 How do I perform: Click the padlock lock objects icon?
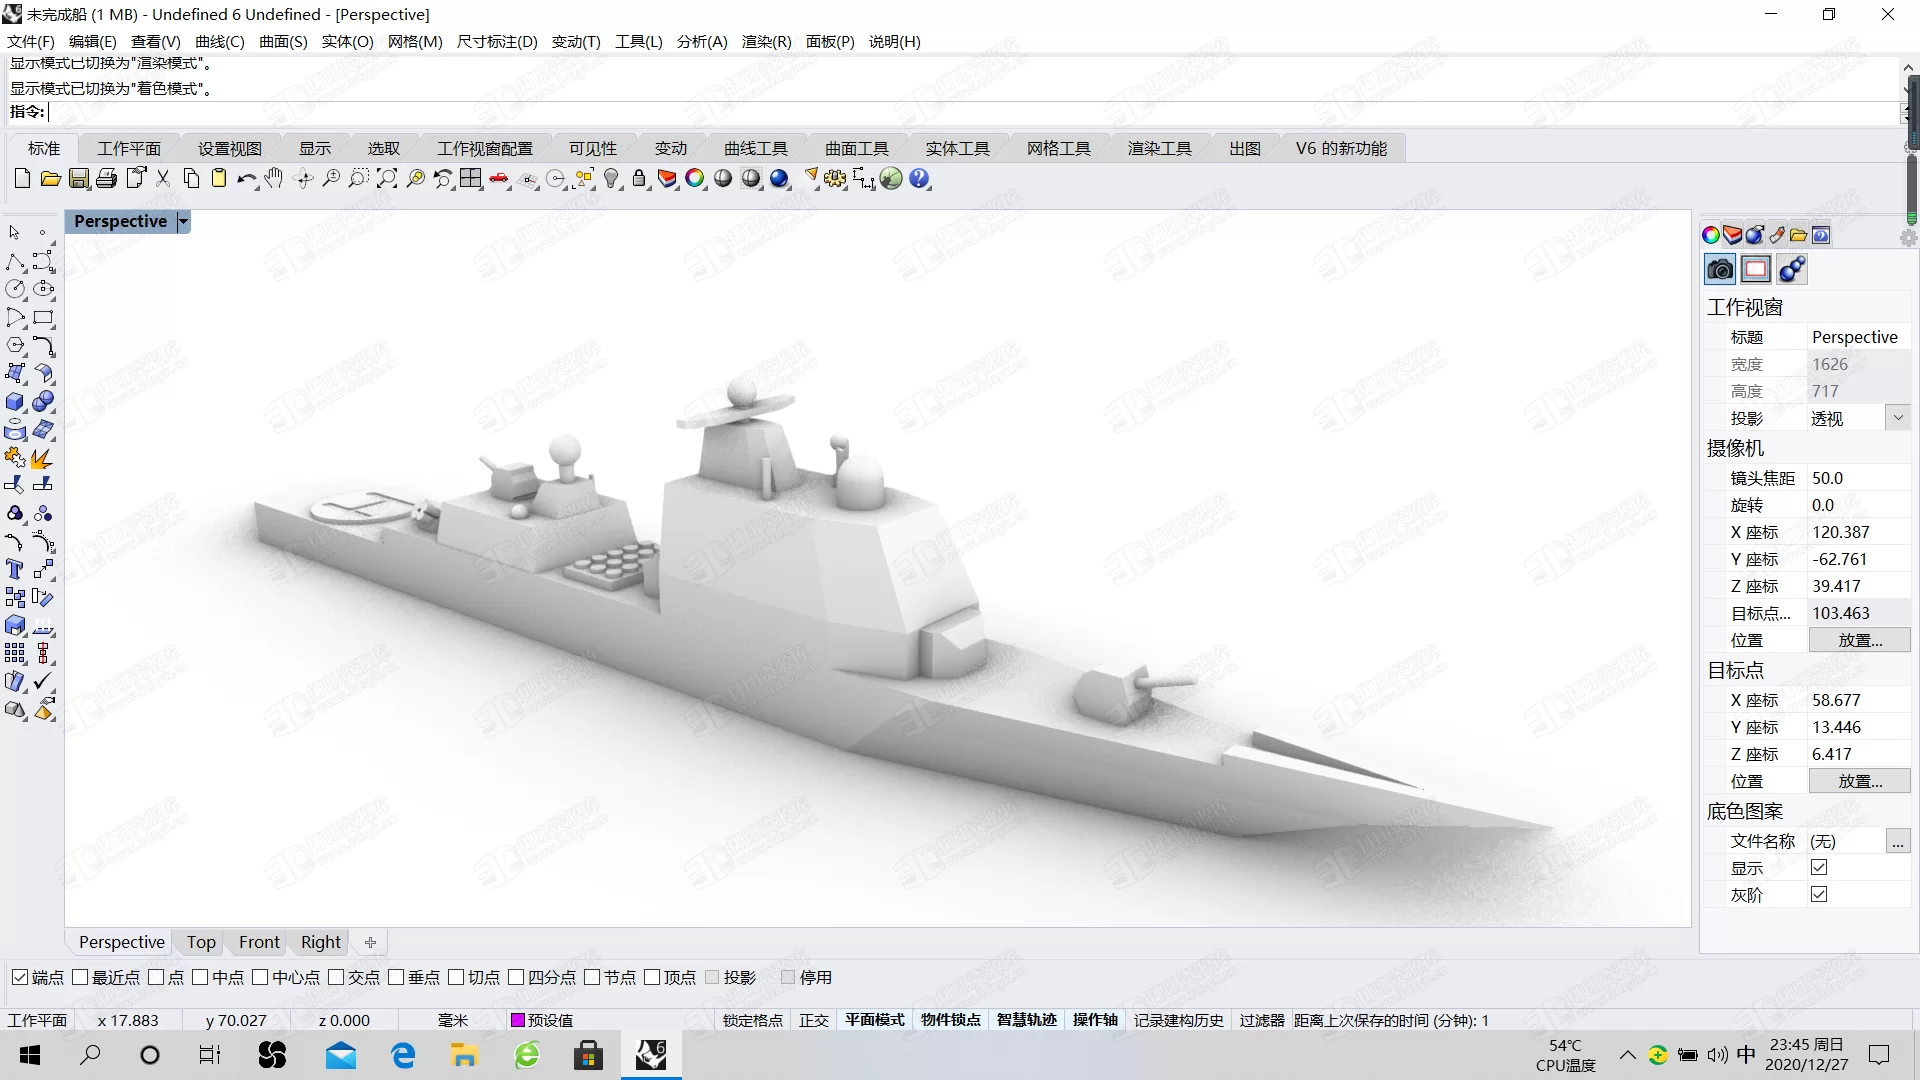coord(640,179)
